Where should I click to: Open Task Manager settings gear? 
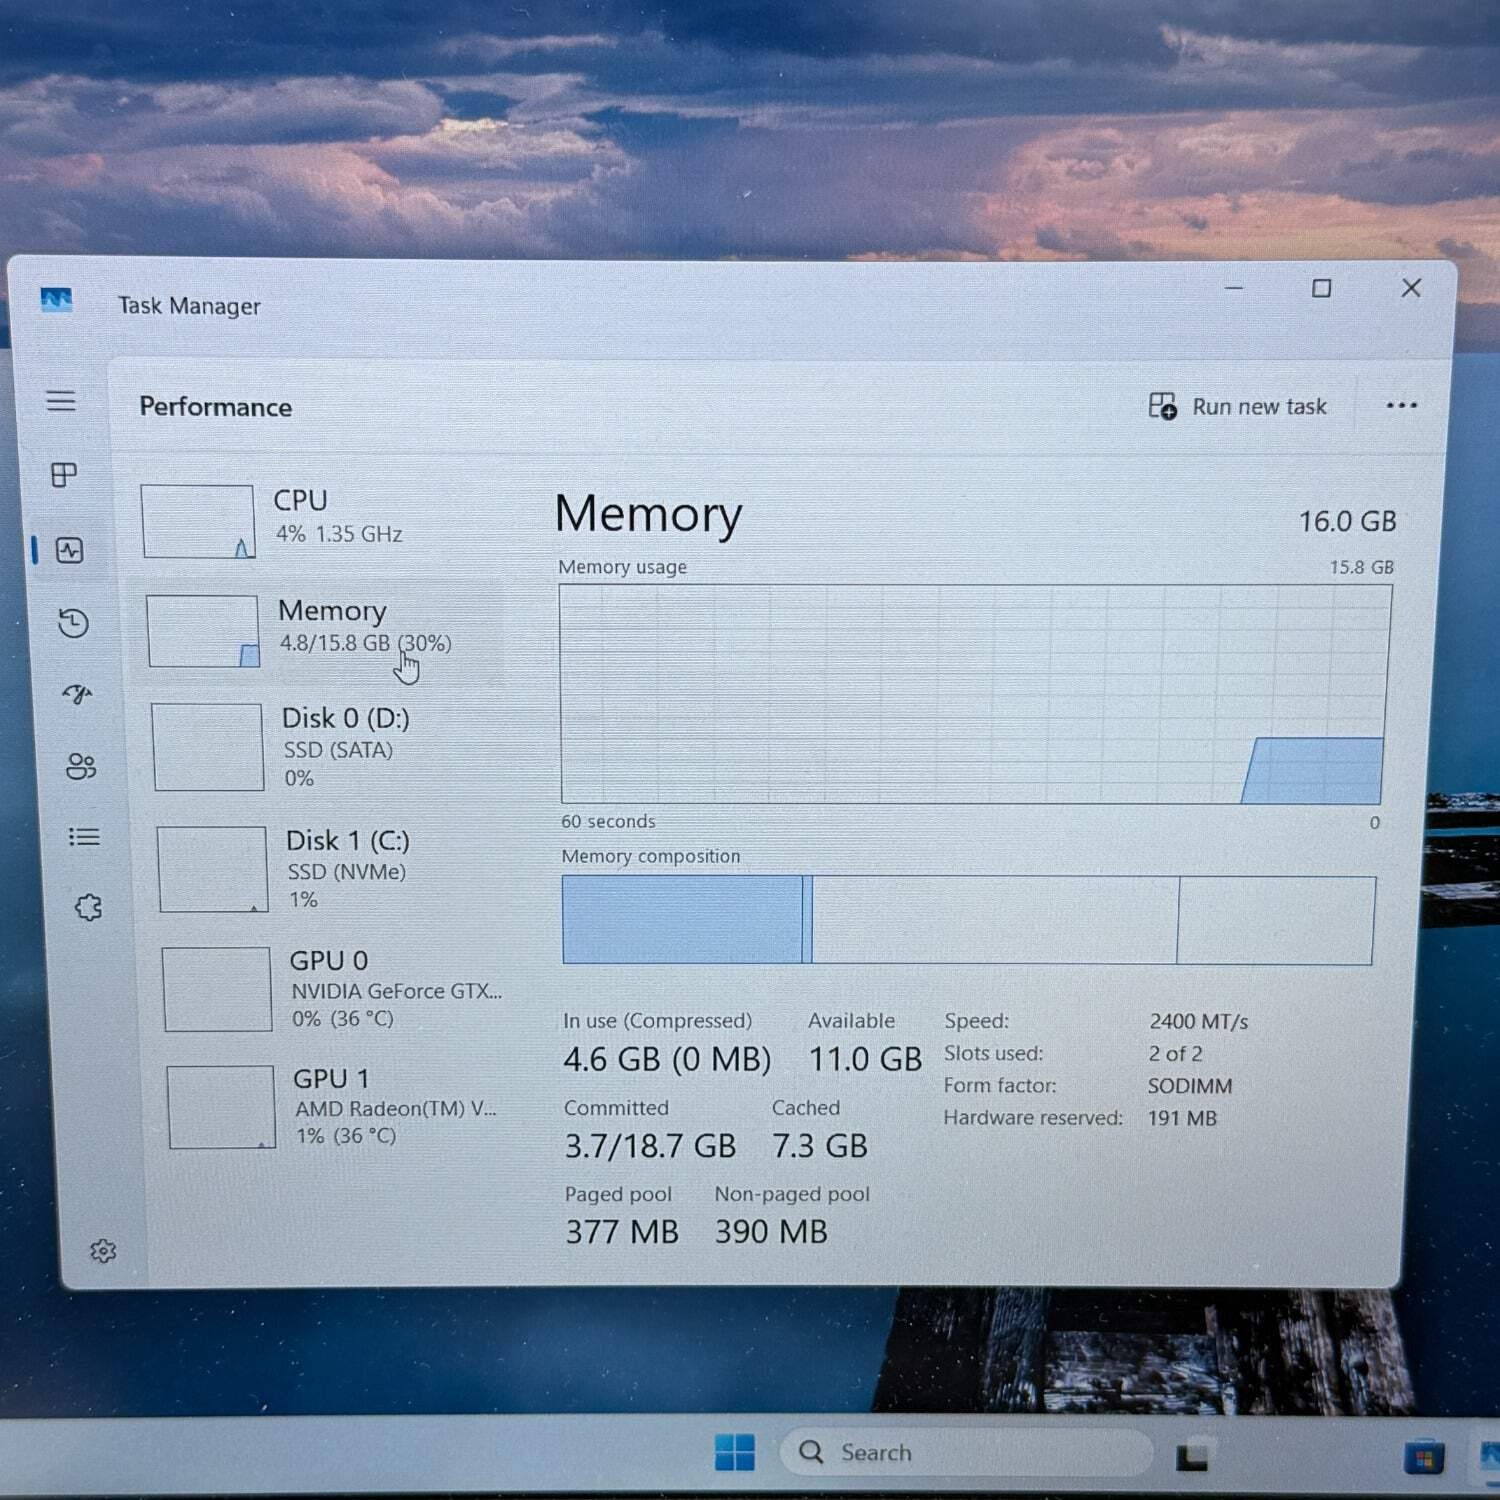click(103, 1251)
